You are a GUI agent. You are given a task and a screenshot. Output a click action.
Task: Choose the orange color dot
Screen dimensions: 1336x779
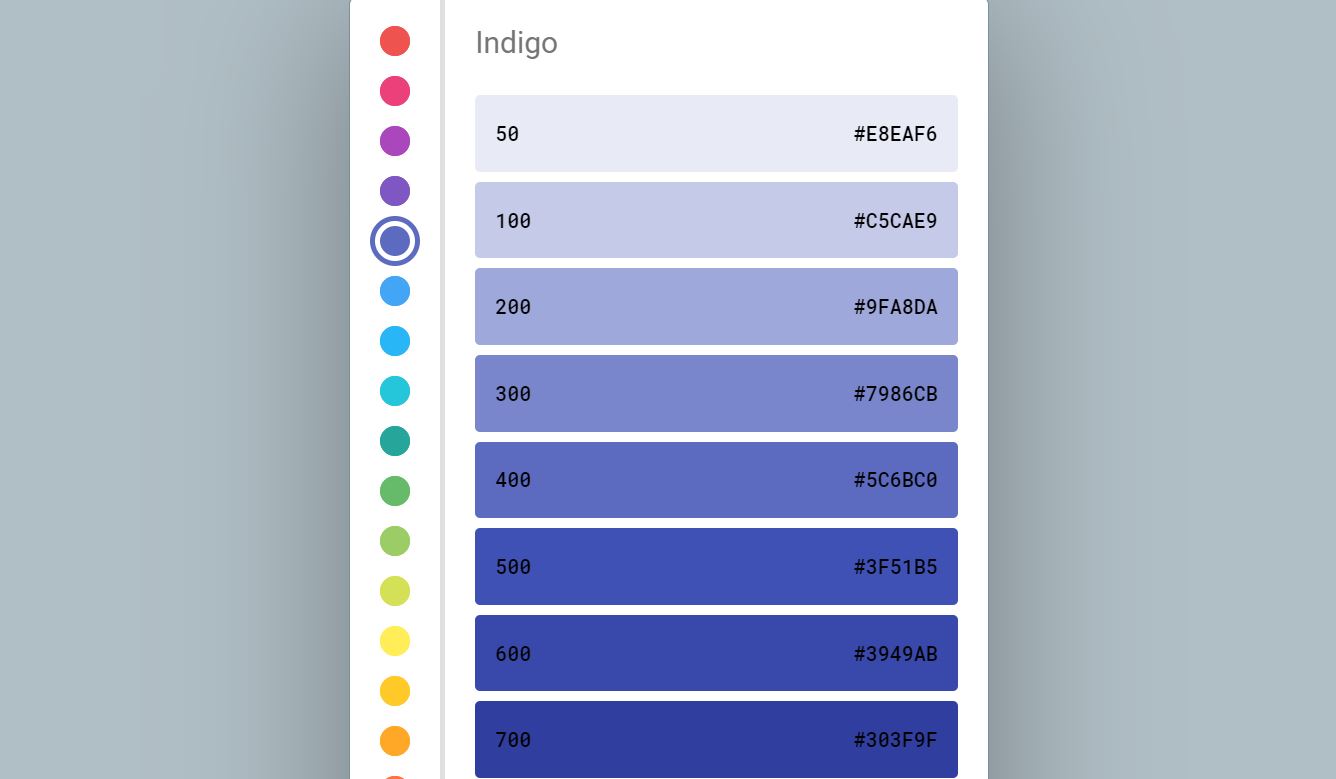pyautogui.click(x=395, y=741)
